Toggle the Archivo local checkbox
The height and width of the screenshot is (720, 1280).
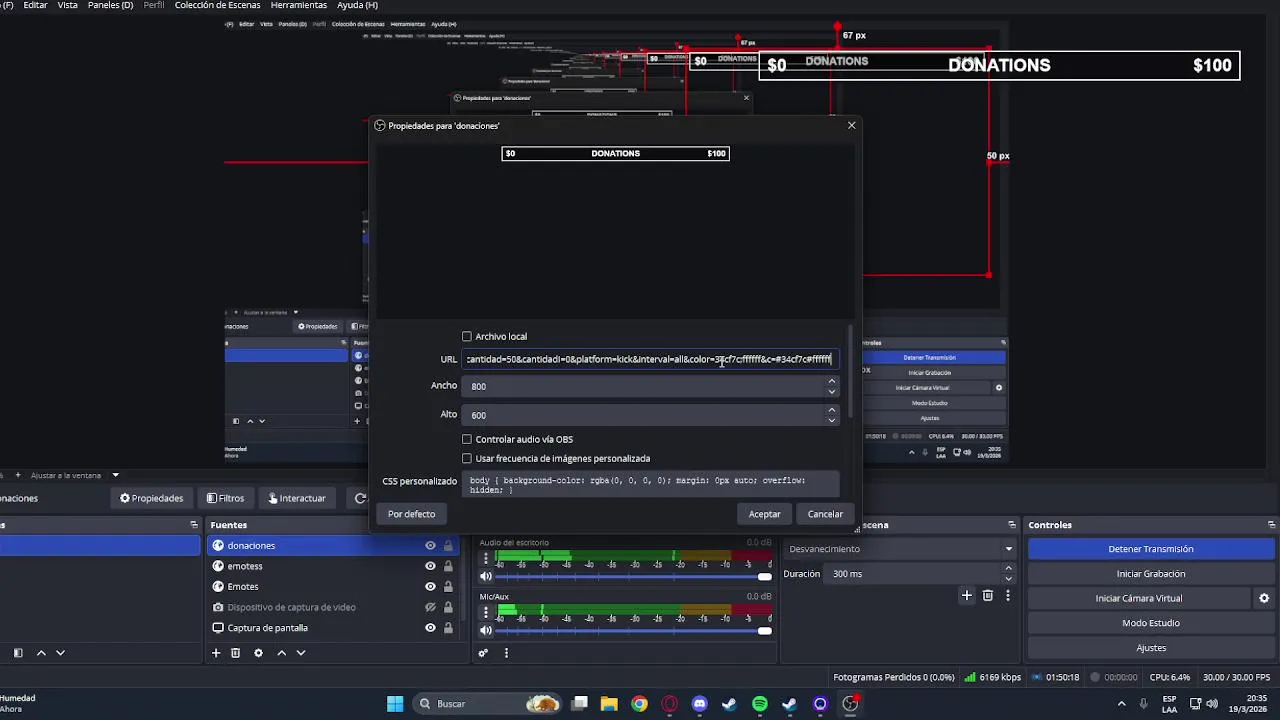[x=467, y=337]
